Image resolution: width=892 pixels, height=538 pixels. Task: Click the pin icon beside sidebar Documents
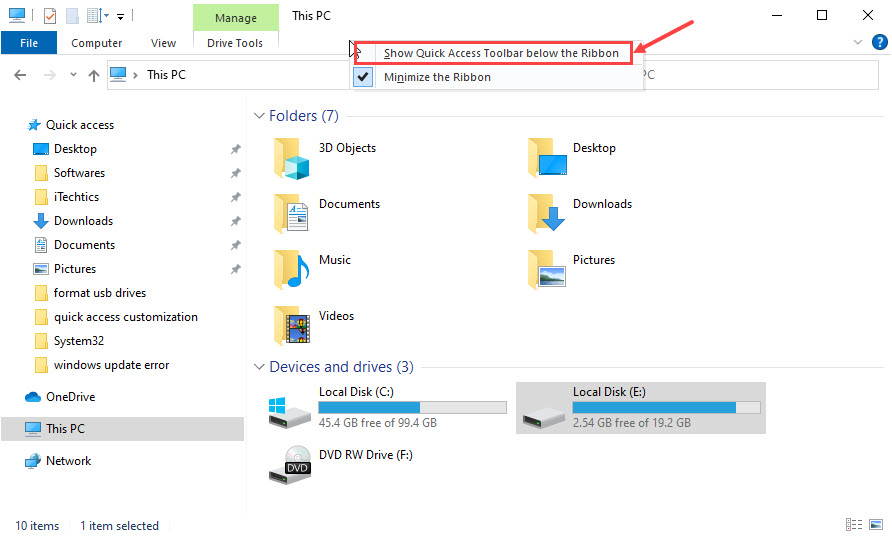(x=236, y=245)
